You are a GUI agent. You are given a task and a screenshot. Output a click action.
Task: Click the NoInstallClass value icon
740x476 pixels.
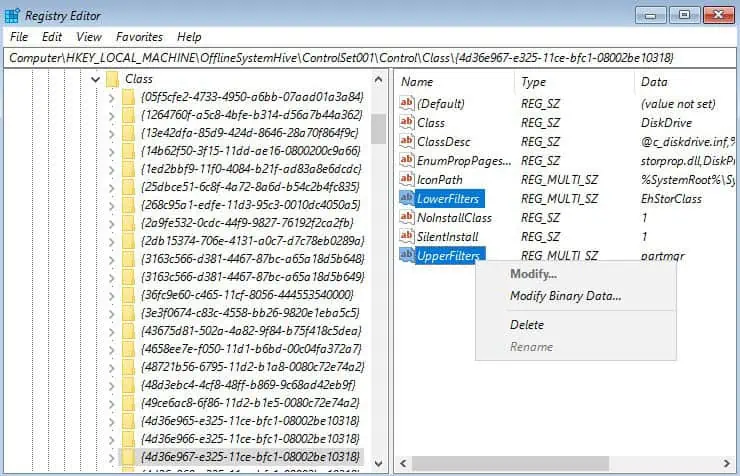point(406,217)
